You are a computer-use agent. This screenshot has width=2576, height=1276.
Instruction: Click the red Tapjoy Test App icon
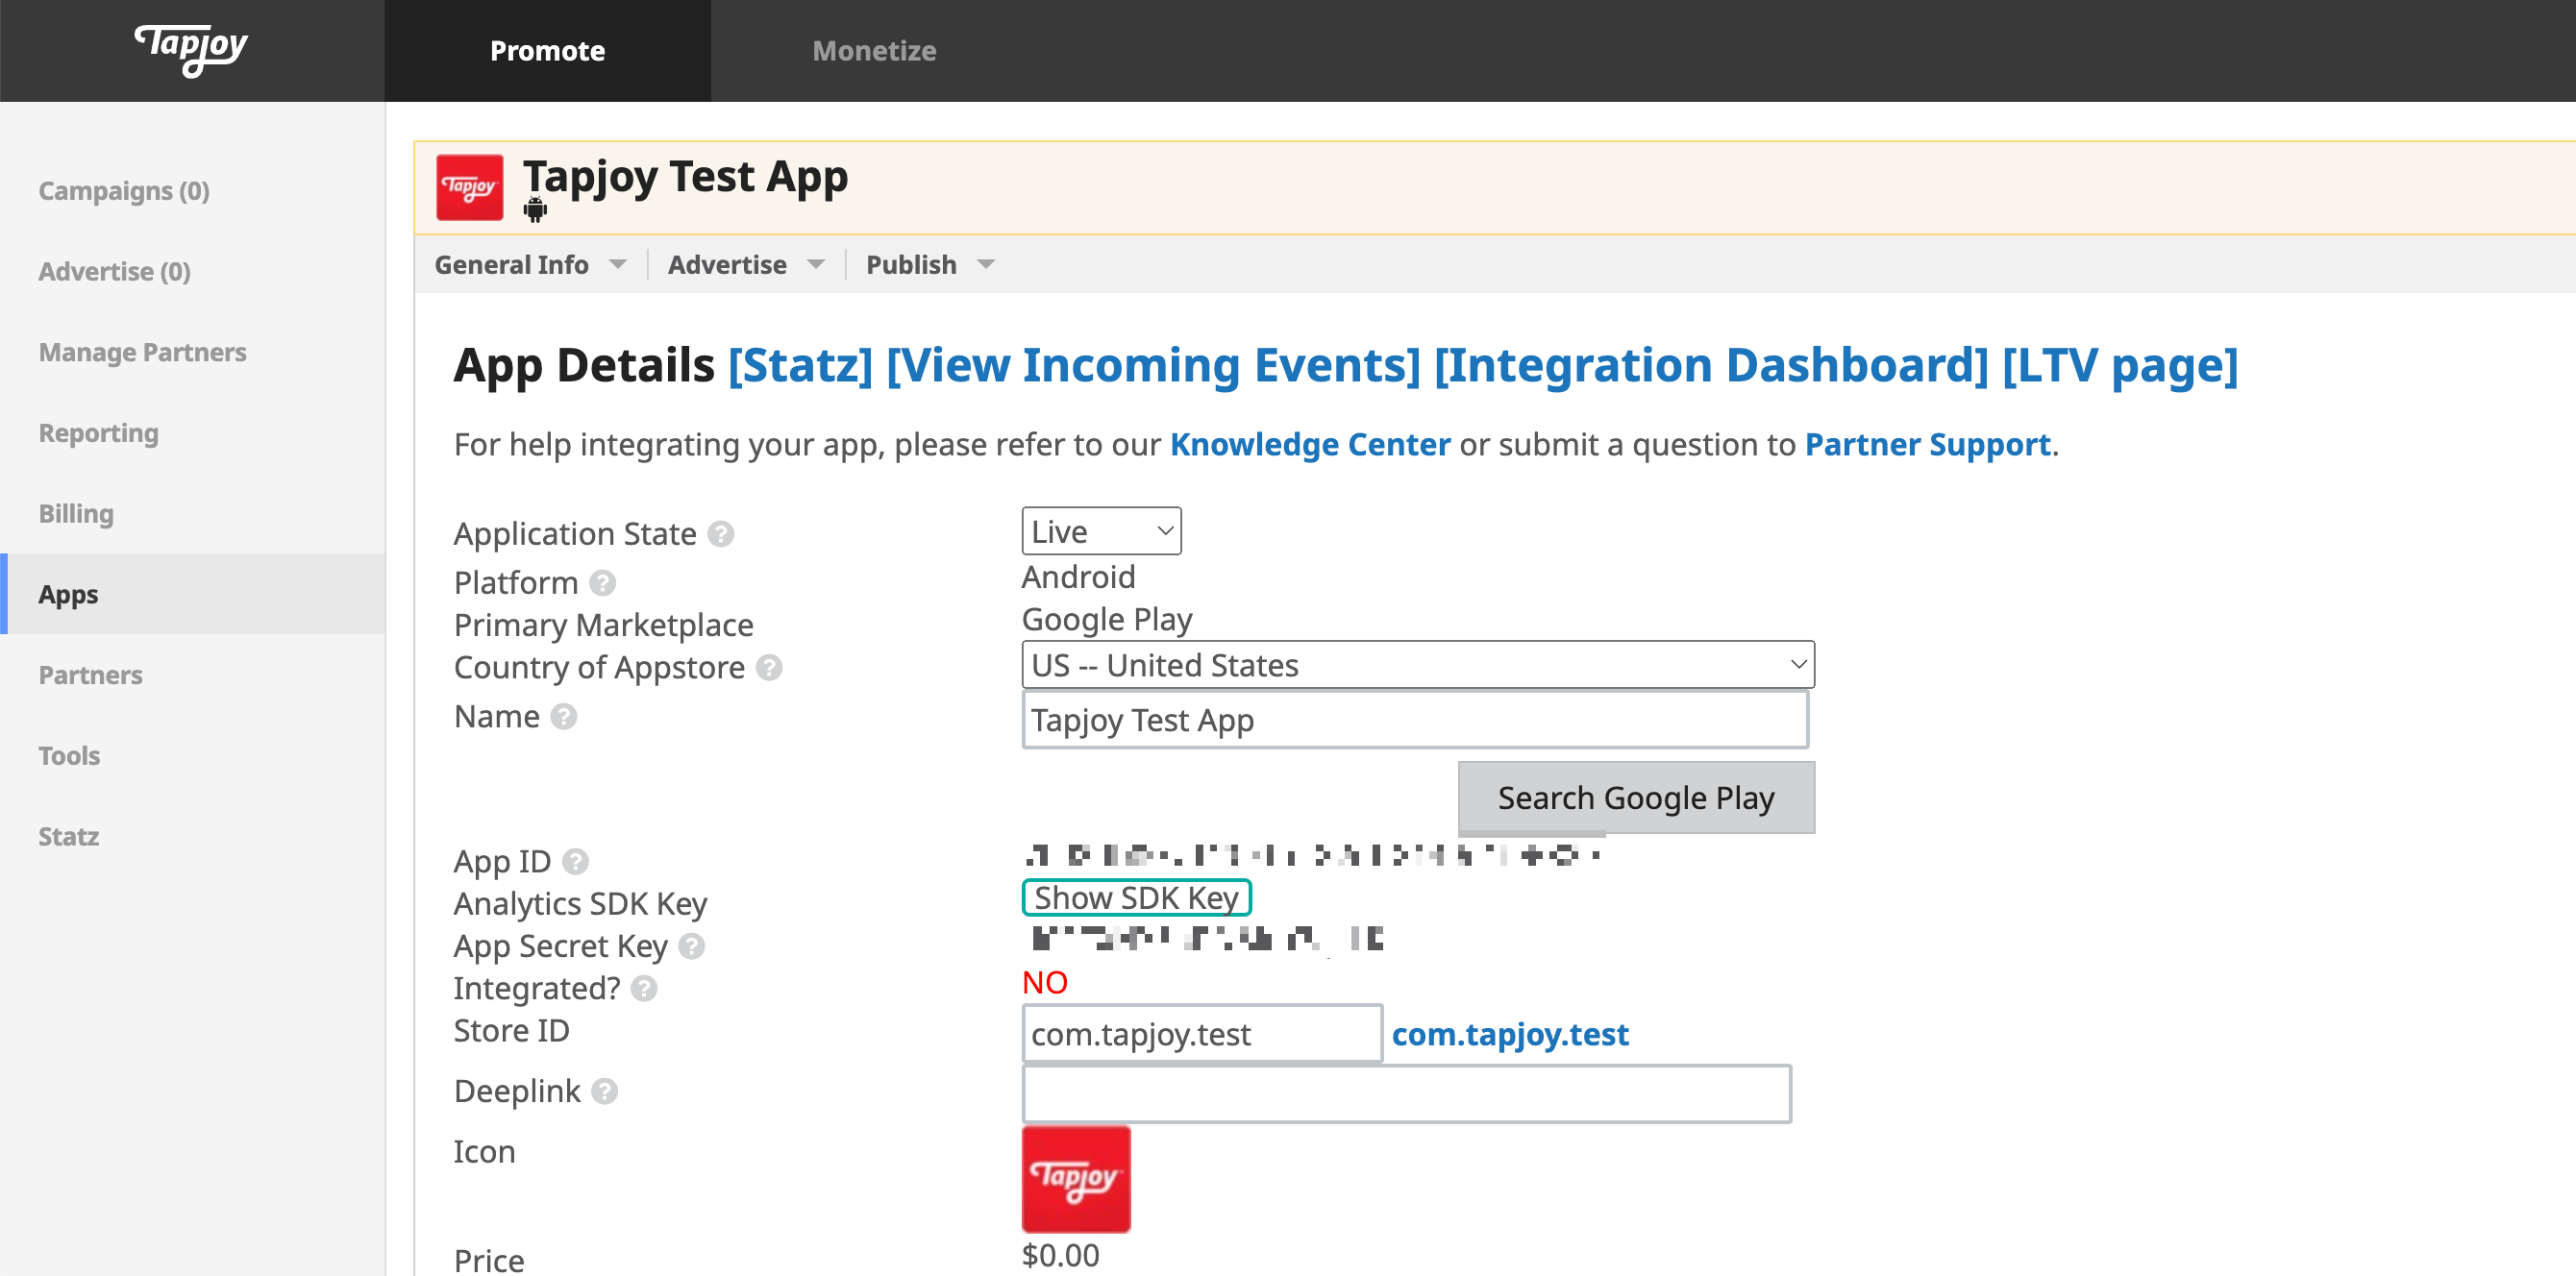469,187
